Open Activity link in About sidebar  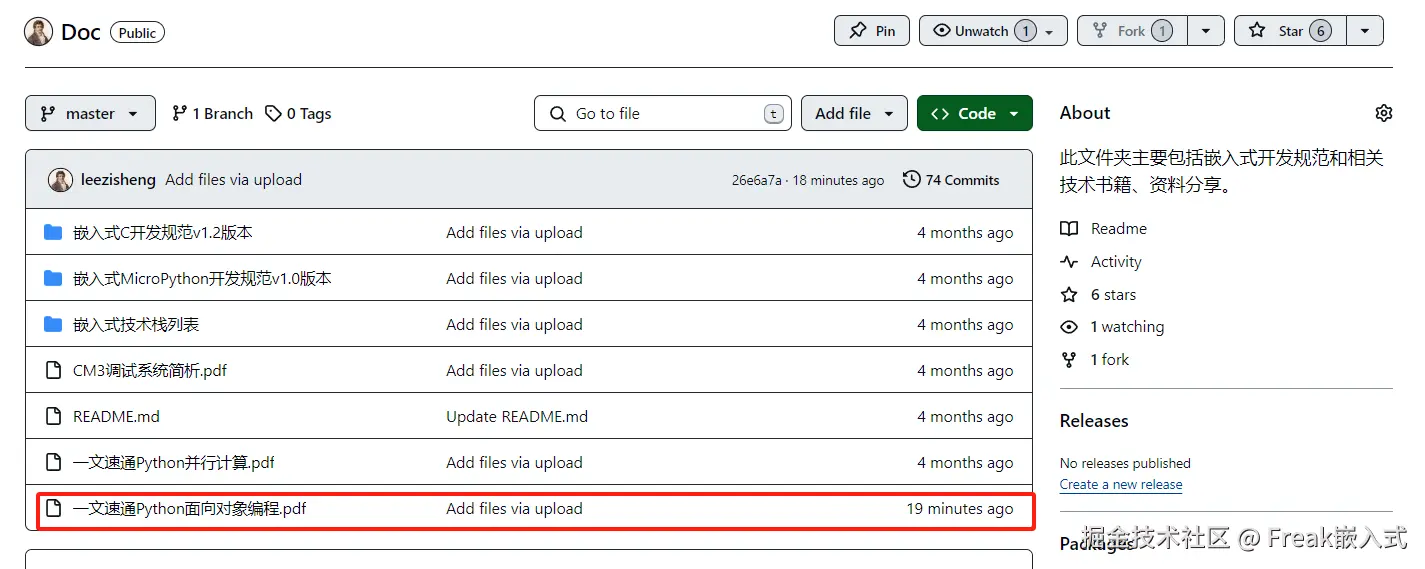pos(1101,262)
